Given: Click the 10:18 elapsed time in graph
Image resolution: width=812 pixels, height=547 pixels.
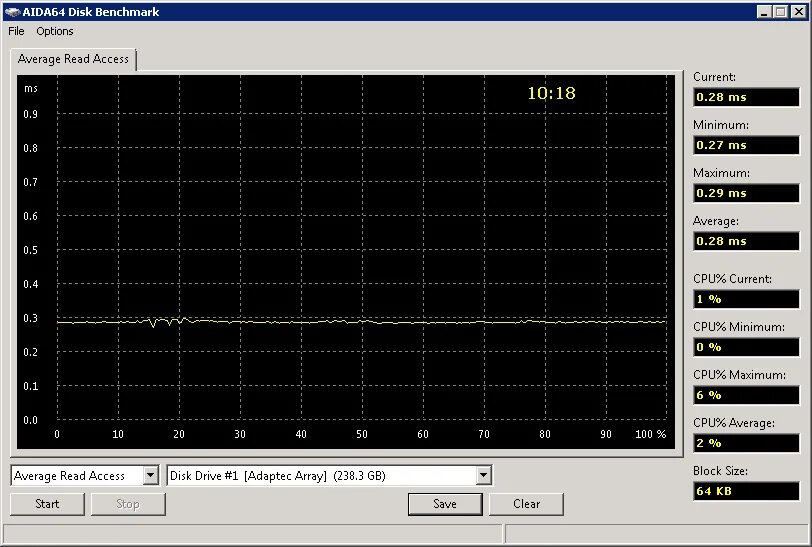Looking at the screenshot, I should pyautogui.click(x=551, y=93).
